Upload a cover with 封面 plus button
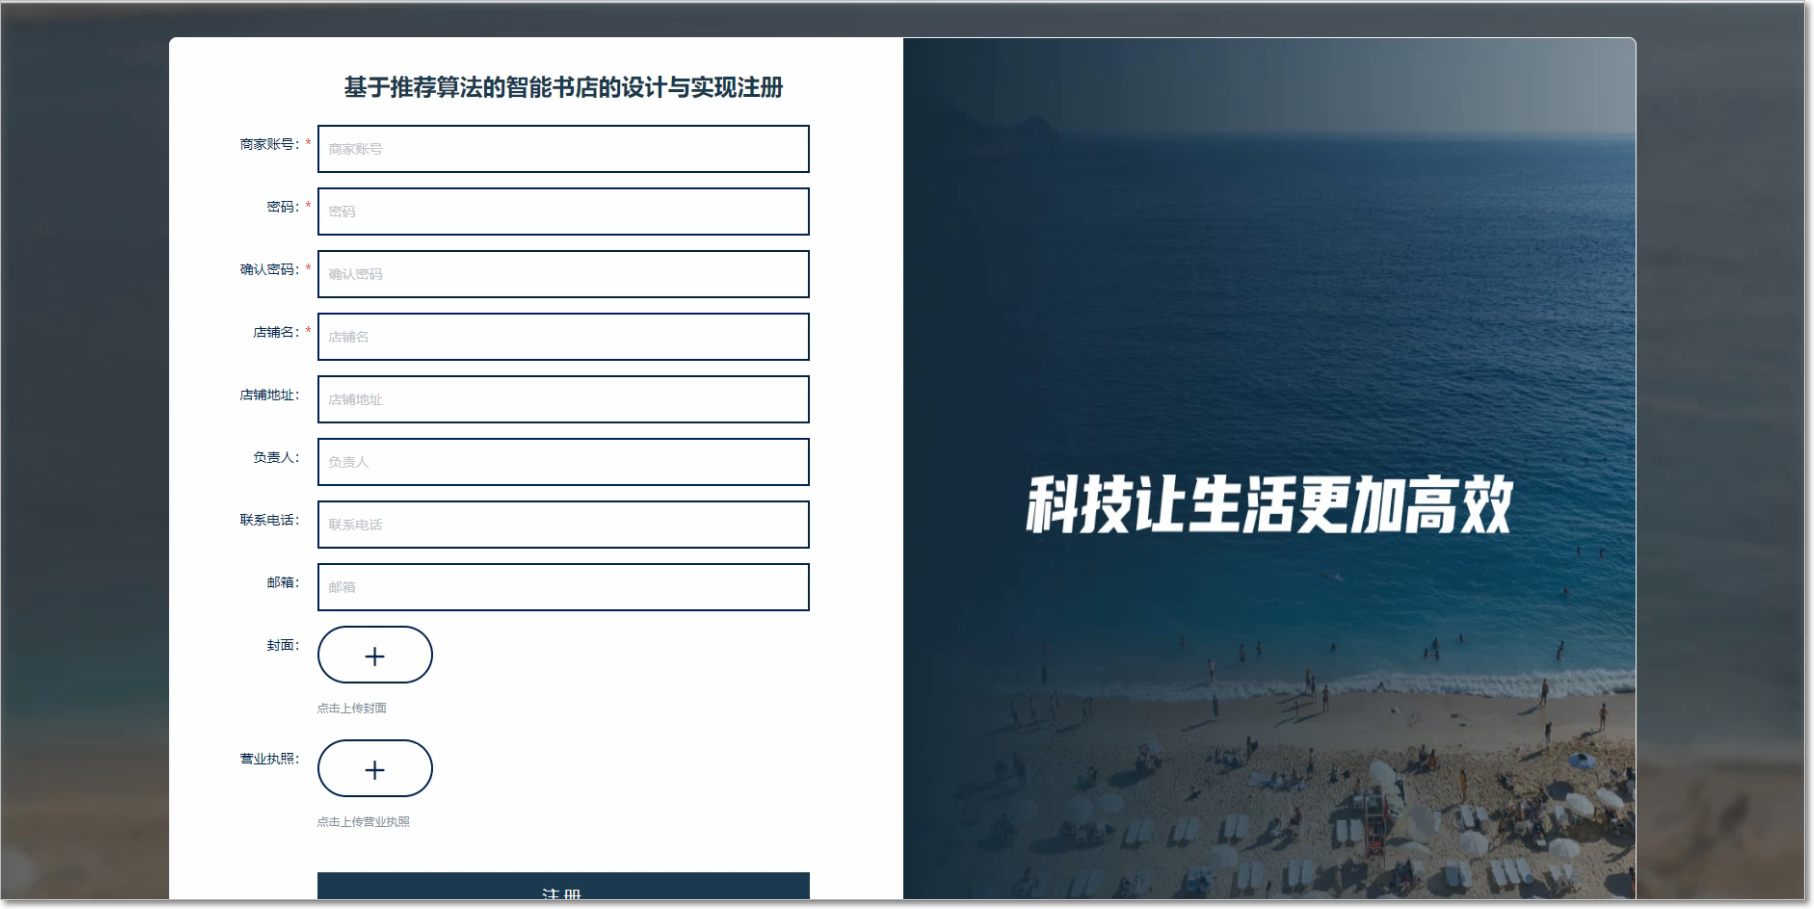Image resolution: width=1814 pixels, height=909 pixels. pos(375,656)
